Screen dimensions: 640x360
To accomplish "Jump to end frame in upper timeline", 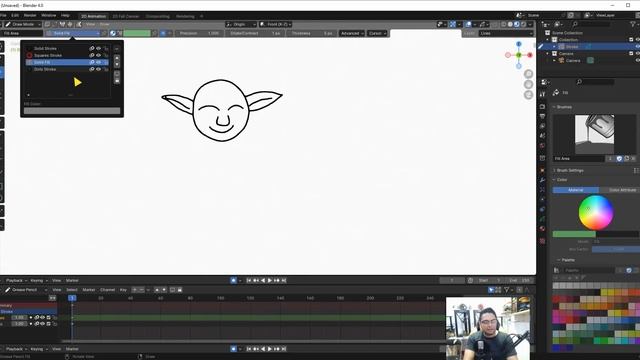I will click(x=284, y=280).
